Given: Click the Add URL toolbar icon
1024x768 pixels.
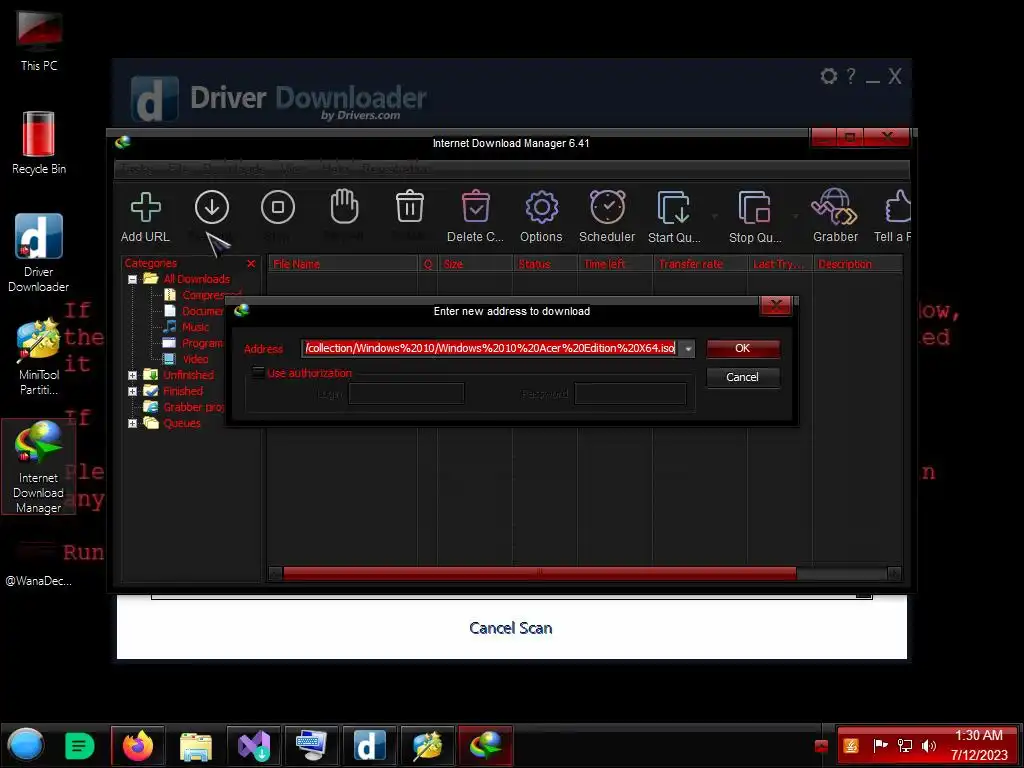Looking at the screenshot, I should (x=145, y=208).
